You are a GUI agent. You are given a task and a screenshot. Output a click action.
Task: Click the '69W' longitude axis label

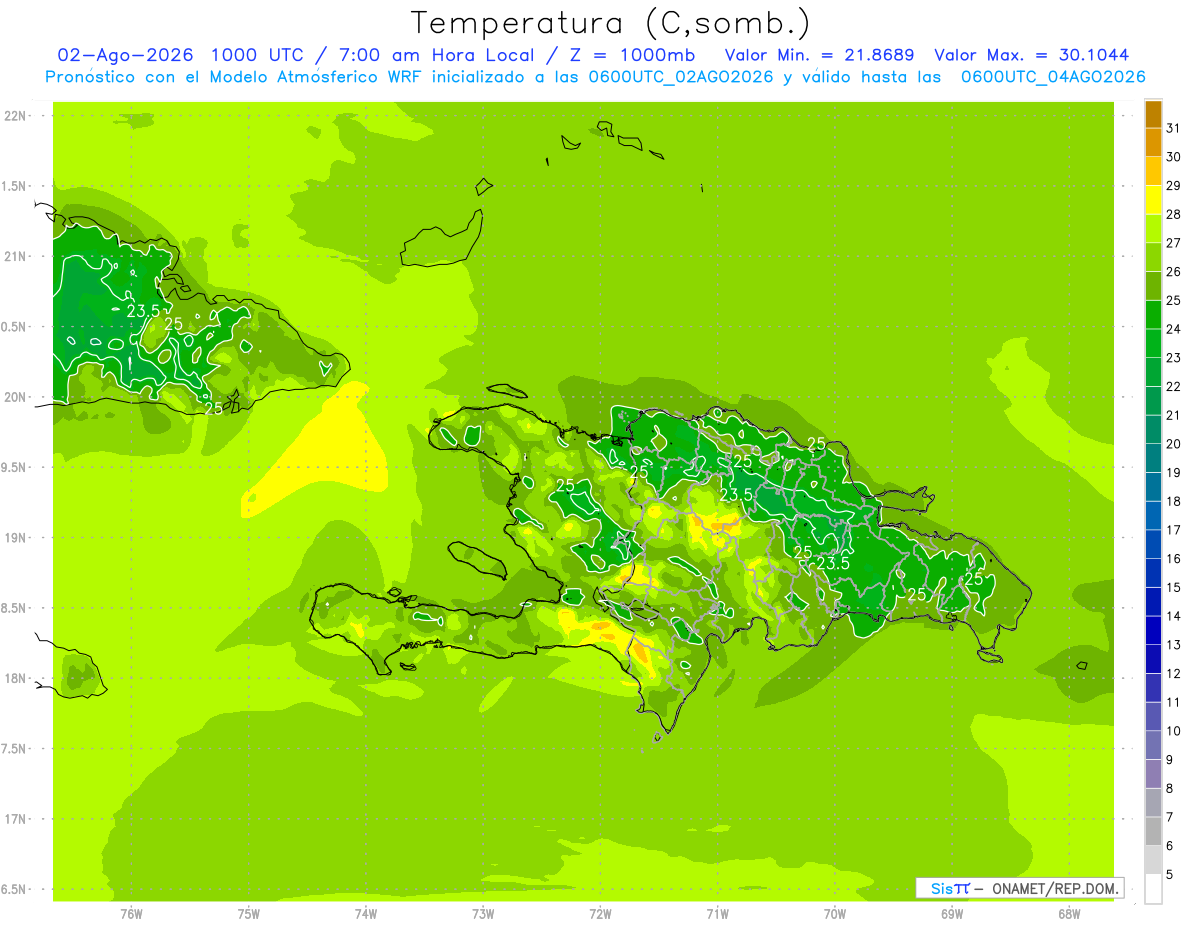pos(952,913)
